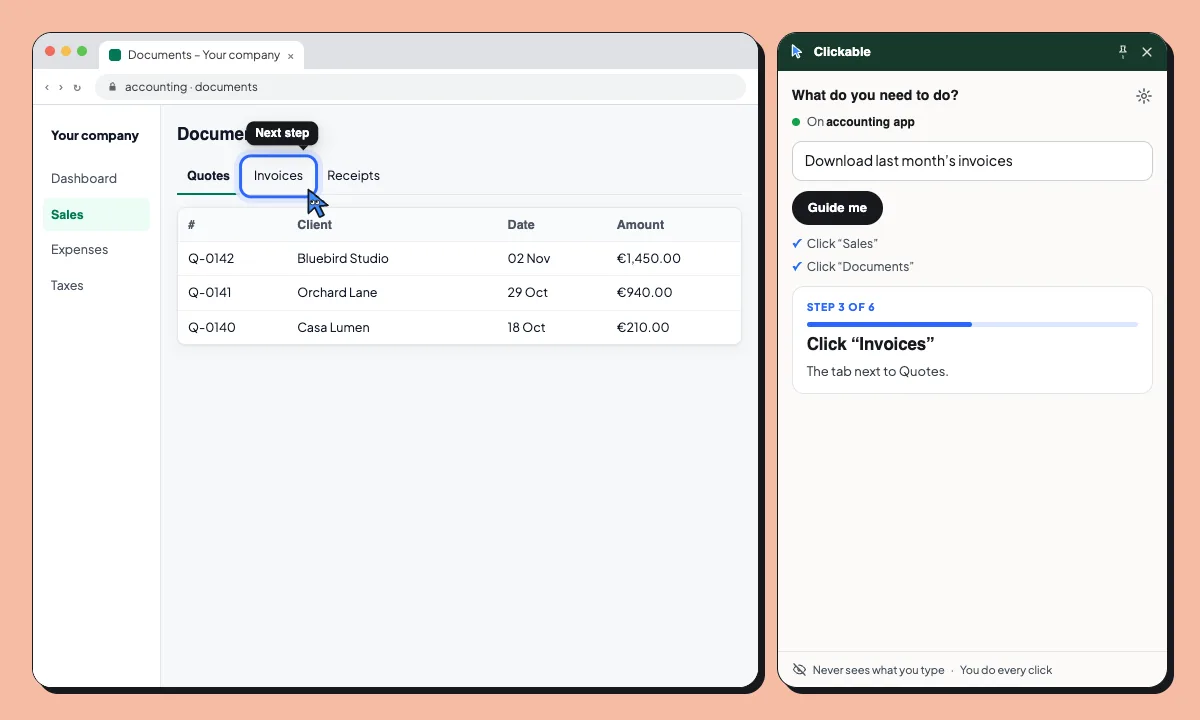Click the Amount column header

click(640, 225)
